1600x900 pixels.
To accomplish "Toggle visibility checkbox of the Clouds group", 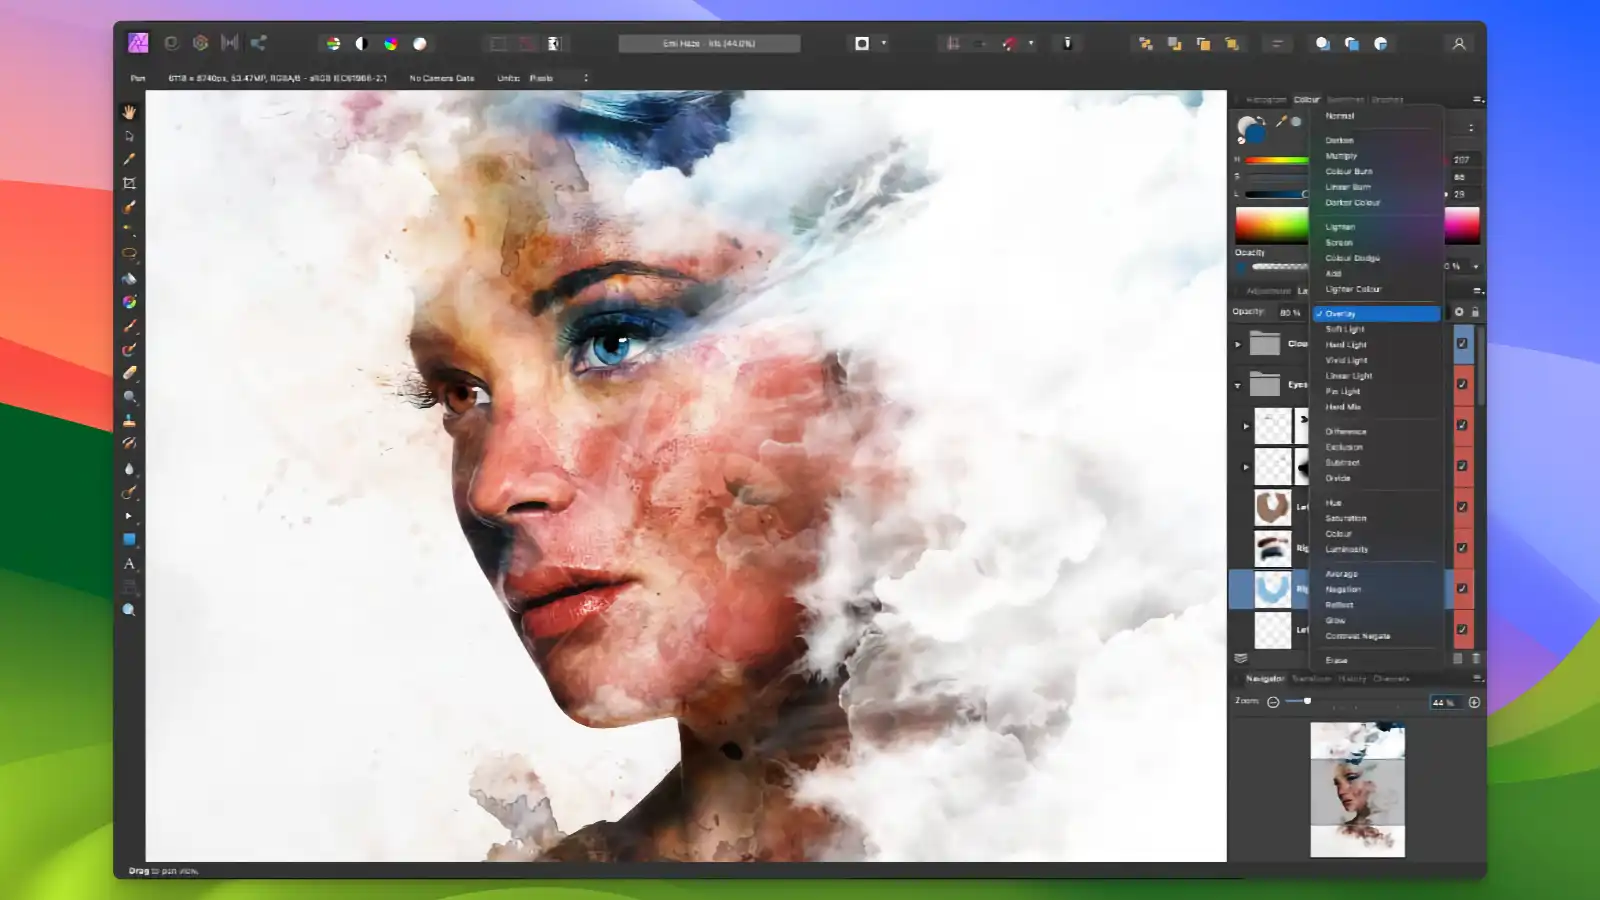I will point(1461,343).
